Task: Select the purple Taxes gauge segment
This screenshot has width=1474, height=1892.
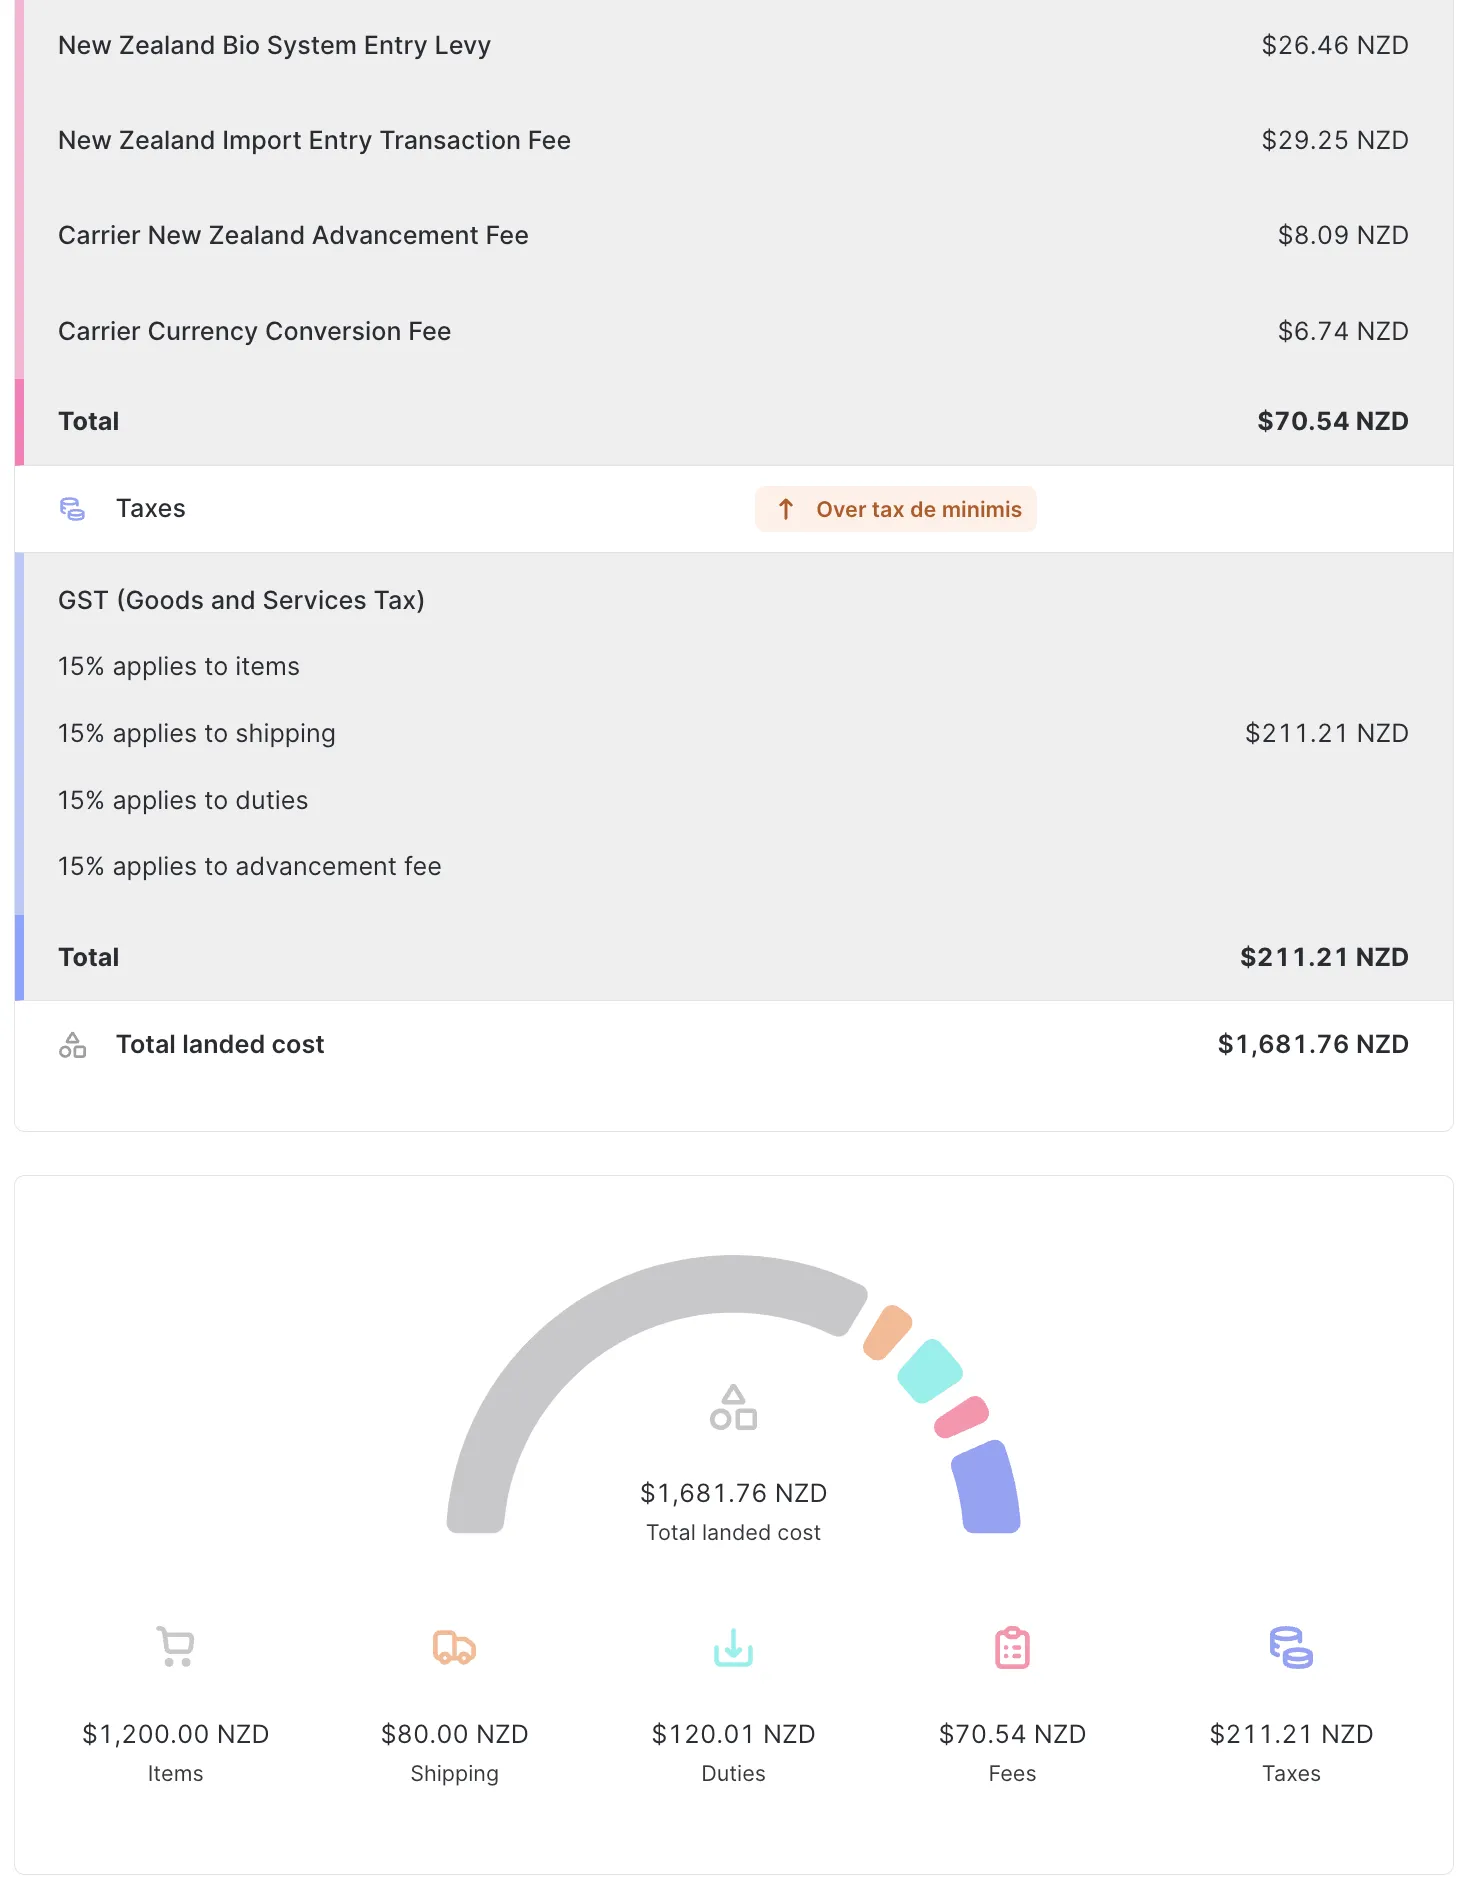Action: click(x=986, y=1488)
